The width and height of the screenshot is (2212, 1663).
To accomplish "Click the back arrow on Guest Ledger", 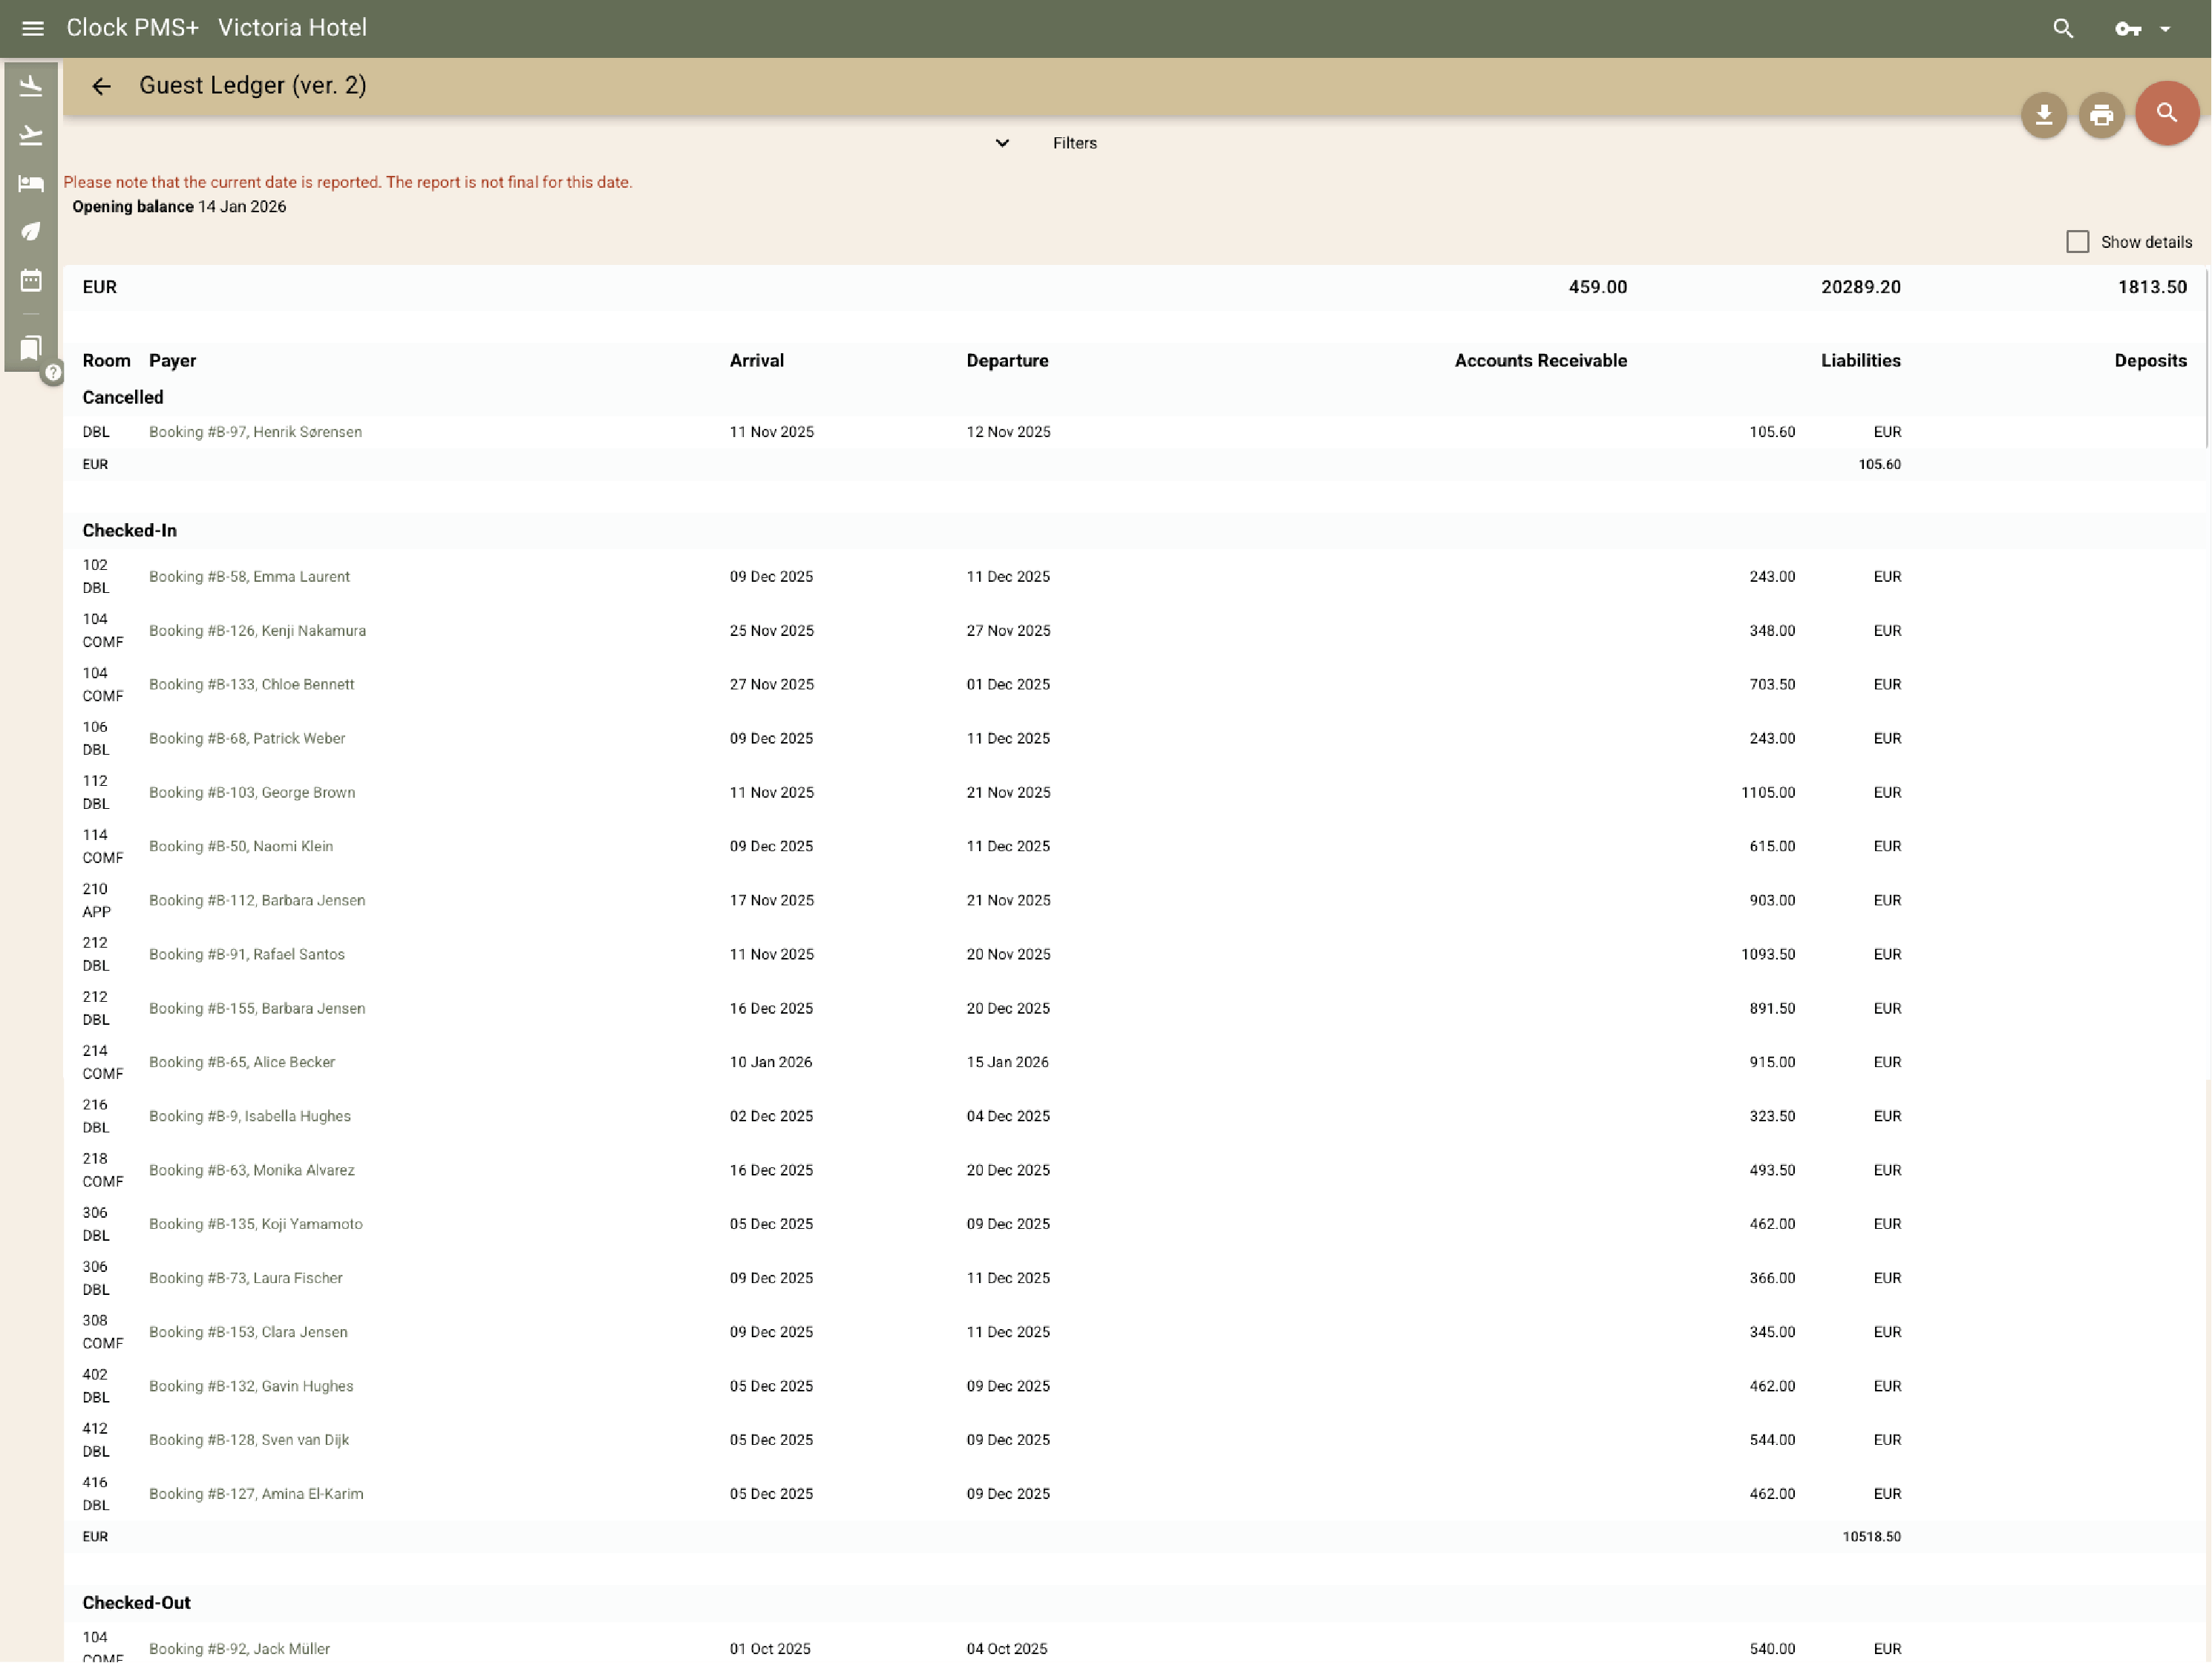I will point(101,86).
